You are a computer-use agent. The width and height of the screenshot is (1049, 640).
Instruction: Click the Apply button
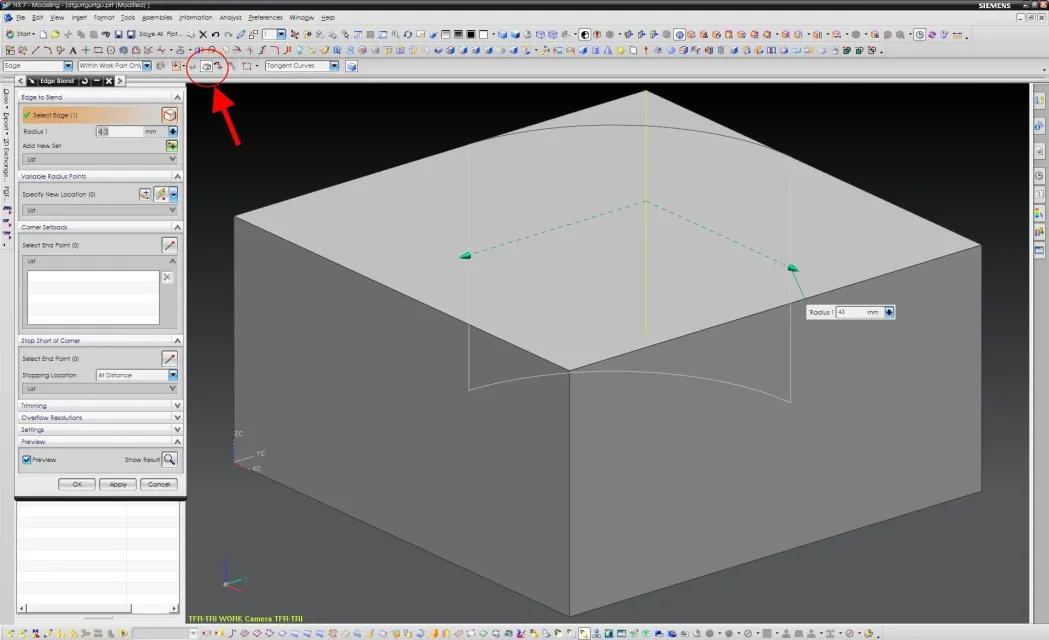tap(118, 484)
